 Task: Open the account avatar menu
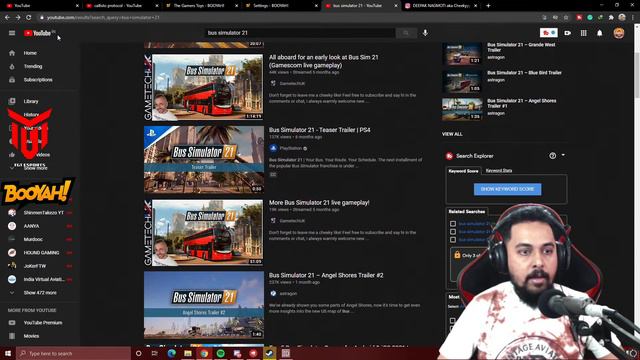tap(619, 33)
